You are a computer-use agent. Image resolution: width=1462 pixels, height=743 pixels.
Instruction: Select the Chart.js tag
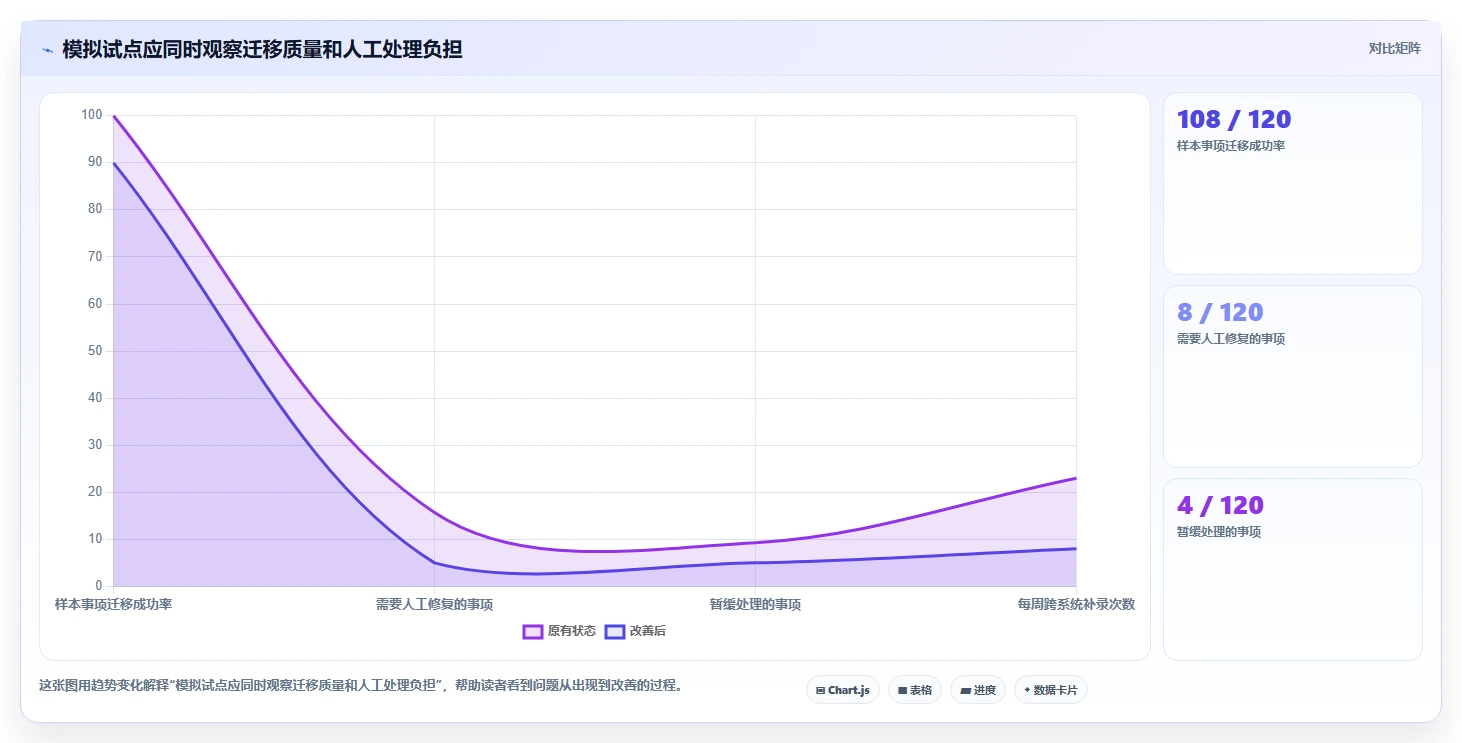click(x=843, y=690)
